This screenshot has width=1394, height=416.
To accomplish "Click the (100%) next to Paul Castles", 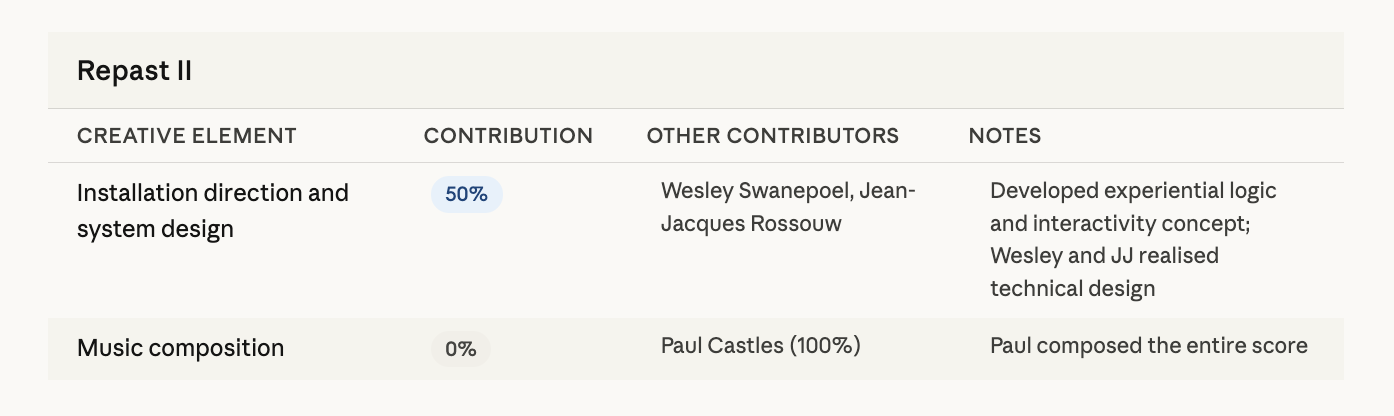I will coord(825,346).
